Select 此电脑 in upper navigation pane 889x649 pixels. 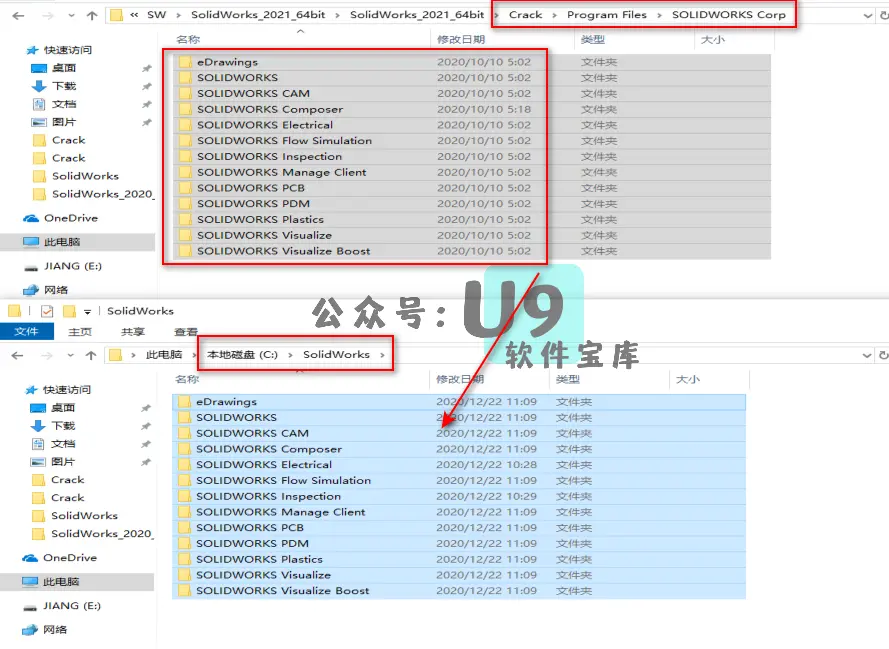[52, 242]
